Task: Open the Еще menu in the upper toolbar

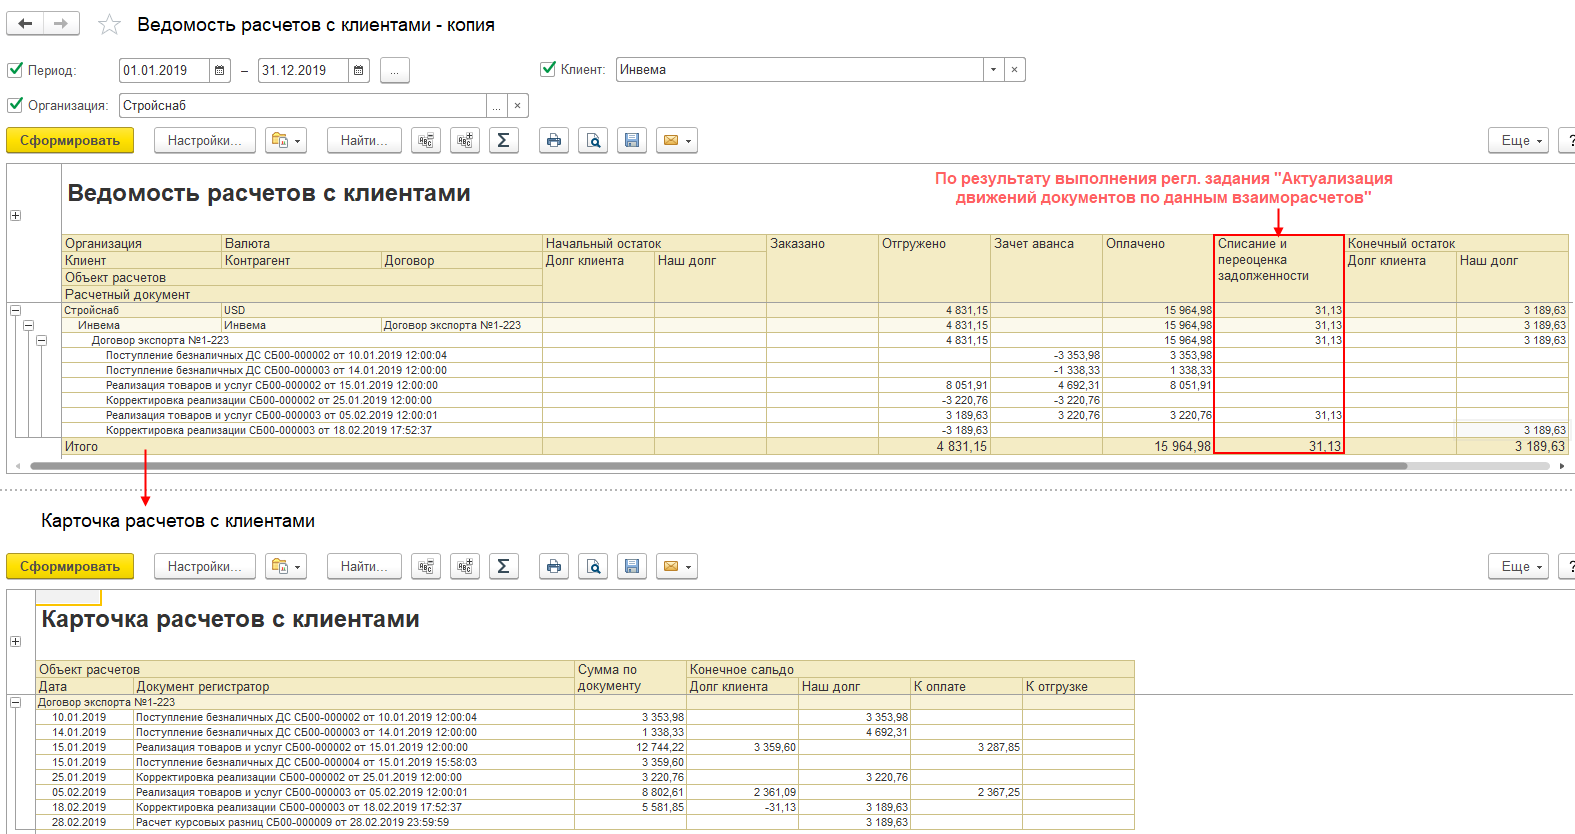Action: (x=1518, y=141)
